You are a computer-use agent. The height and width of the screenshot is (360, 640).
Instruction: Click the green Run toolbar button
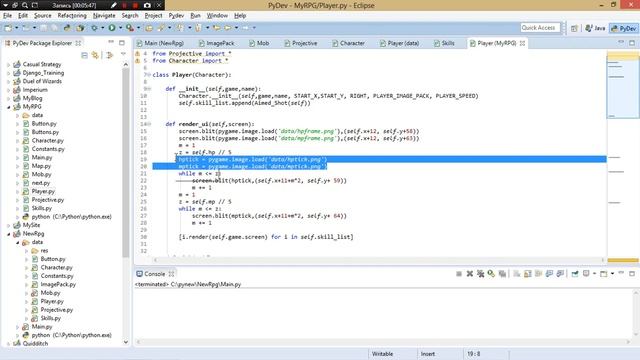[111, 28]
